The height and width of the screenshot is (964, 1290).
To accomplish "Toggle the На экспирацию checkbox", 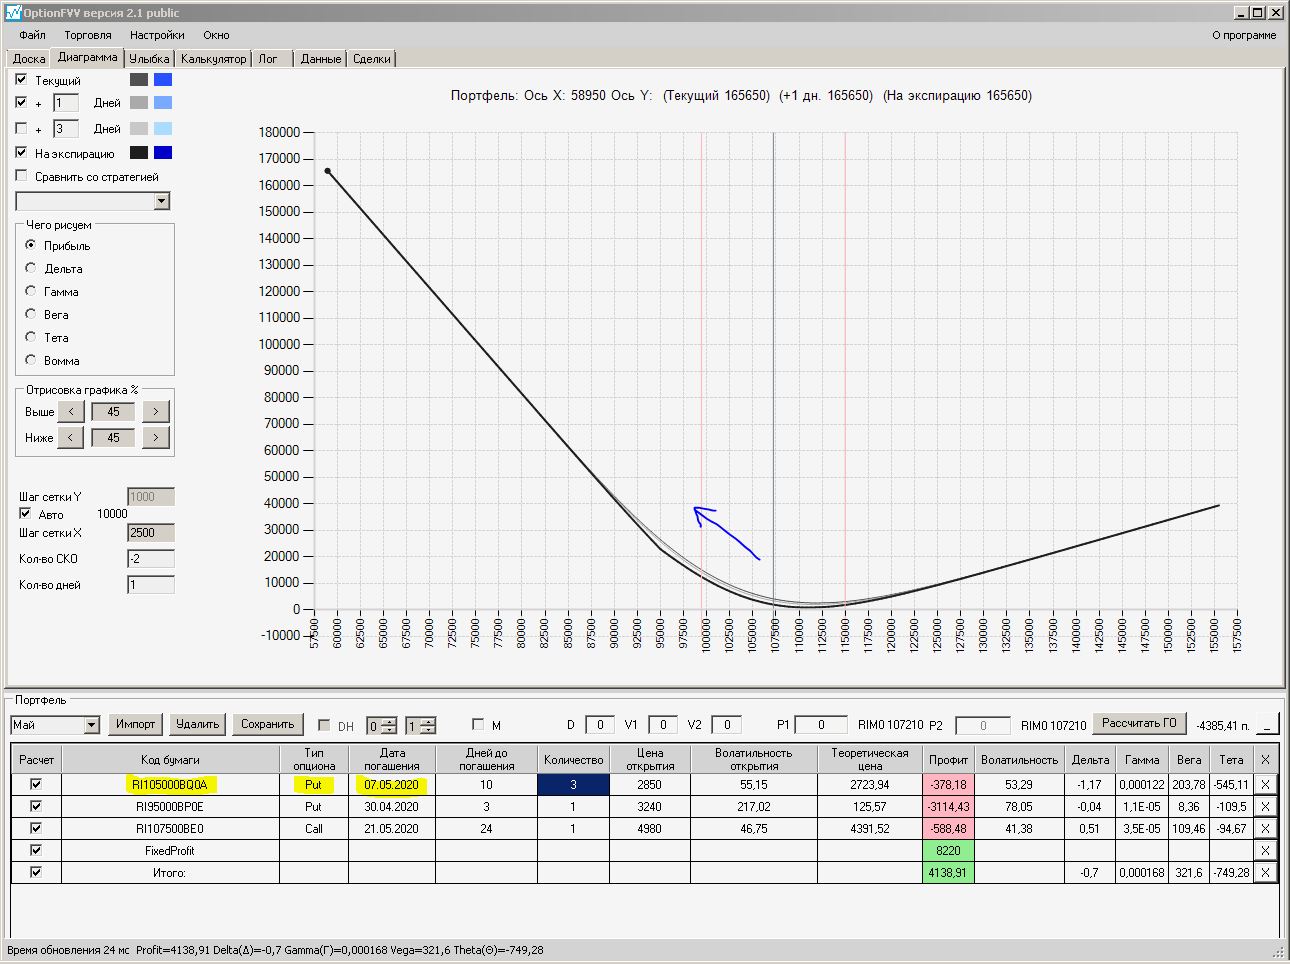I will [22, 153].
